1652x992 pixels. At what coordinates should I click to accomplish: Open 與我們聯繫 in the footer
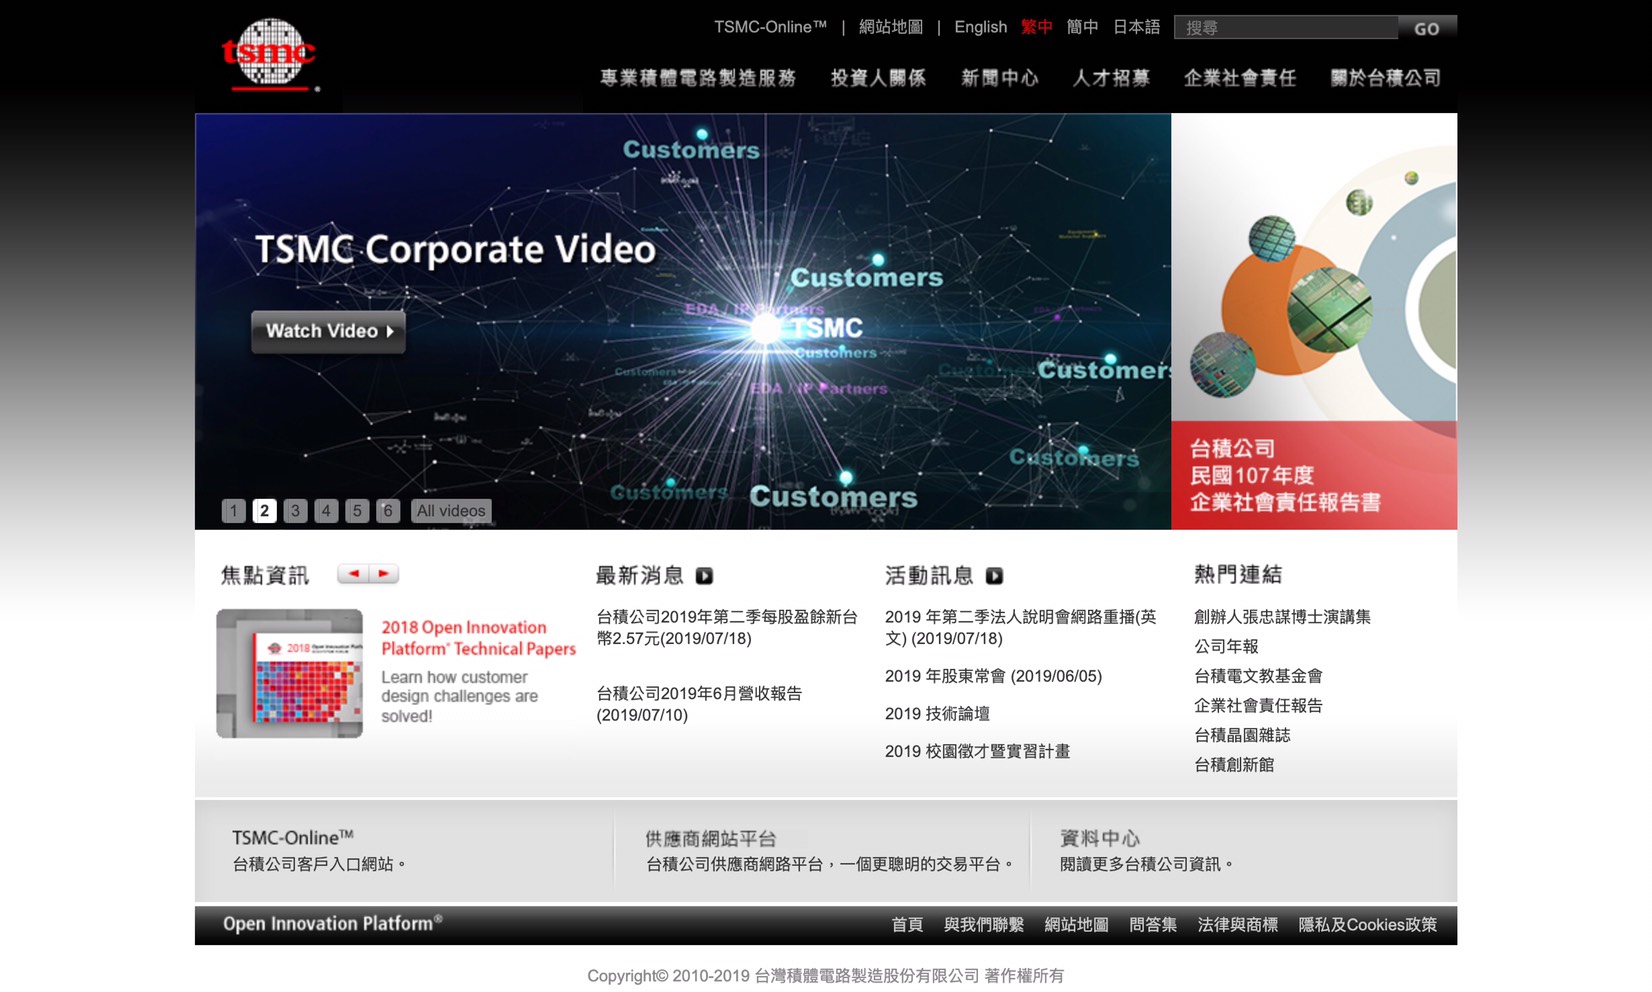984,925
